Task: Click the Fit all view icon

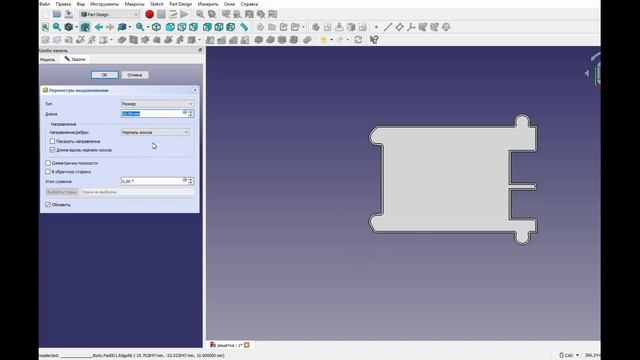Action: click(45, 27)
